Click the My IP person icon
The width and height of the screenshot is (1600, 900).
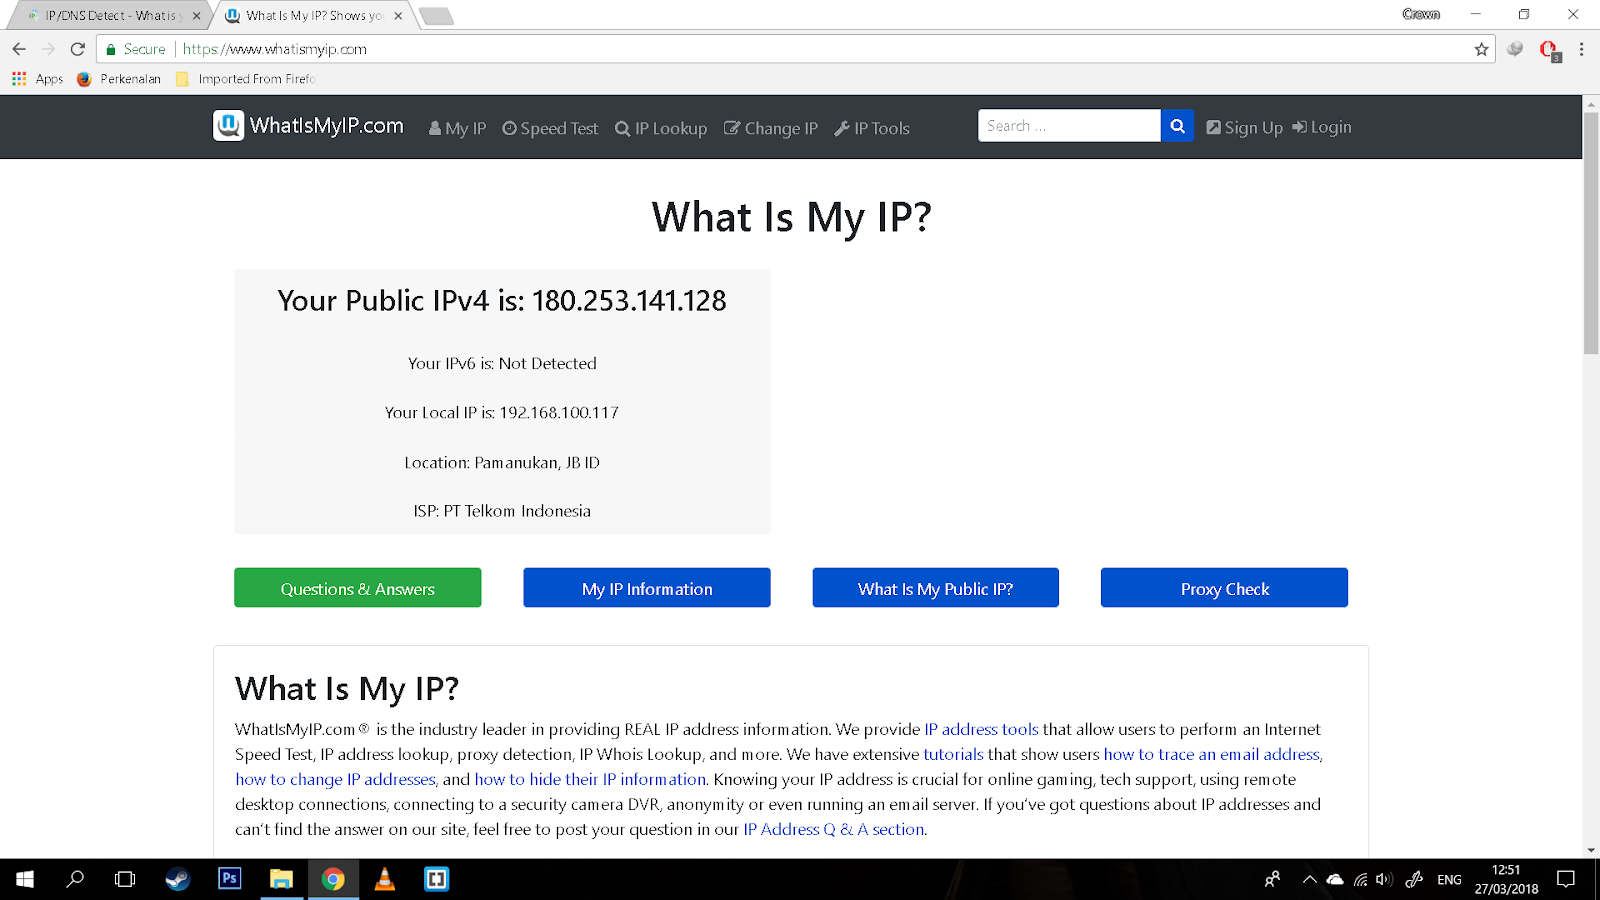tap(435, 128)
